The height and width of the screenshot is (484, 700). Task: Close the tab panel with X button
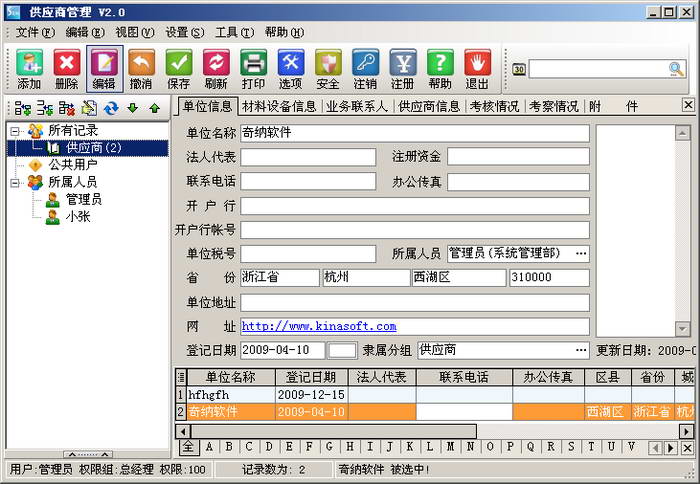(x=688, y=105)
